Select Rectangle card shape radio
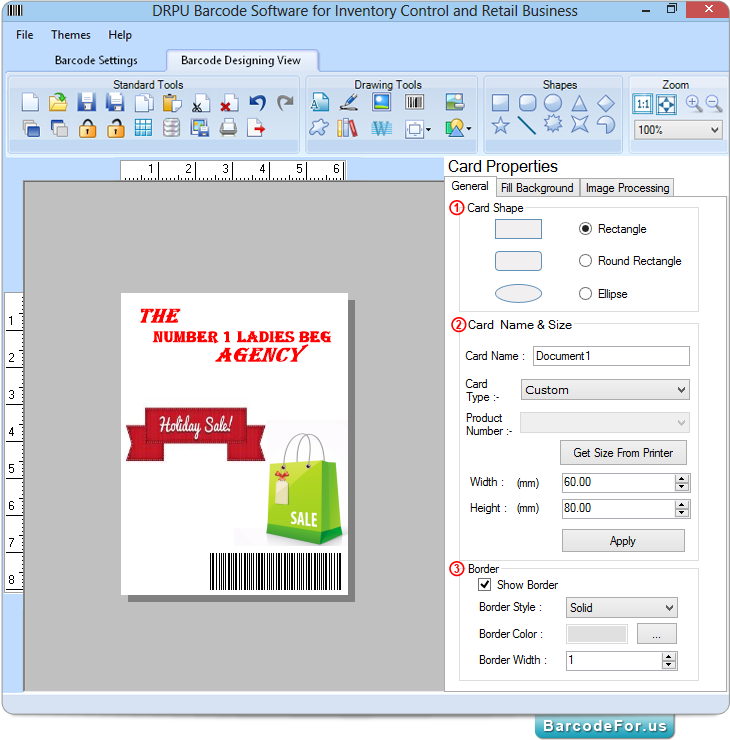 [x=585, y=229]
